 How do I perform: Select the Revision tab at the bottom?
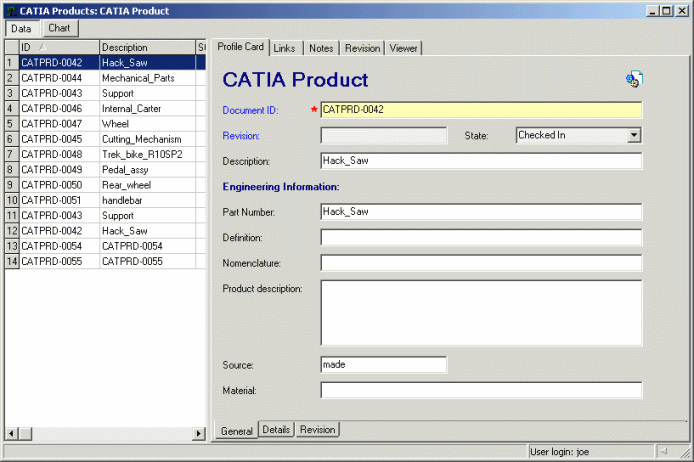coord(317,429)
